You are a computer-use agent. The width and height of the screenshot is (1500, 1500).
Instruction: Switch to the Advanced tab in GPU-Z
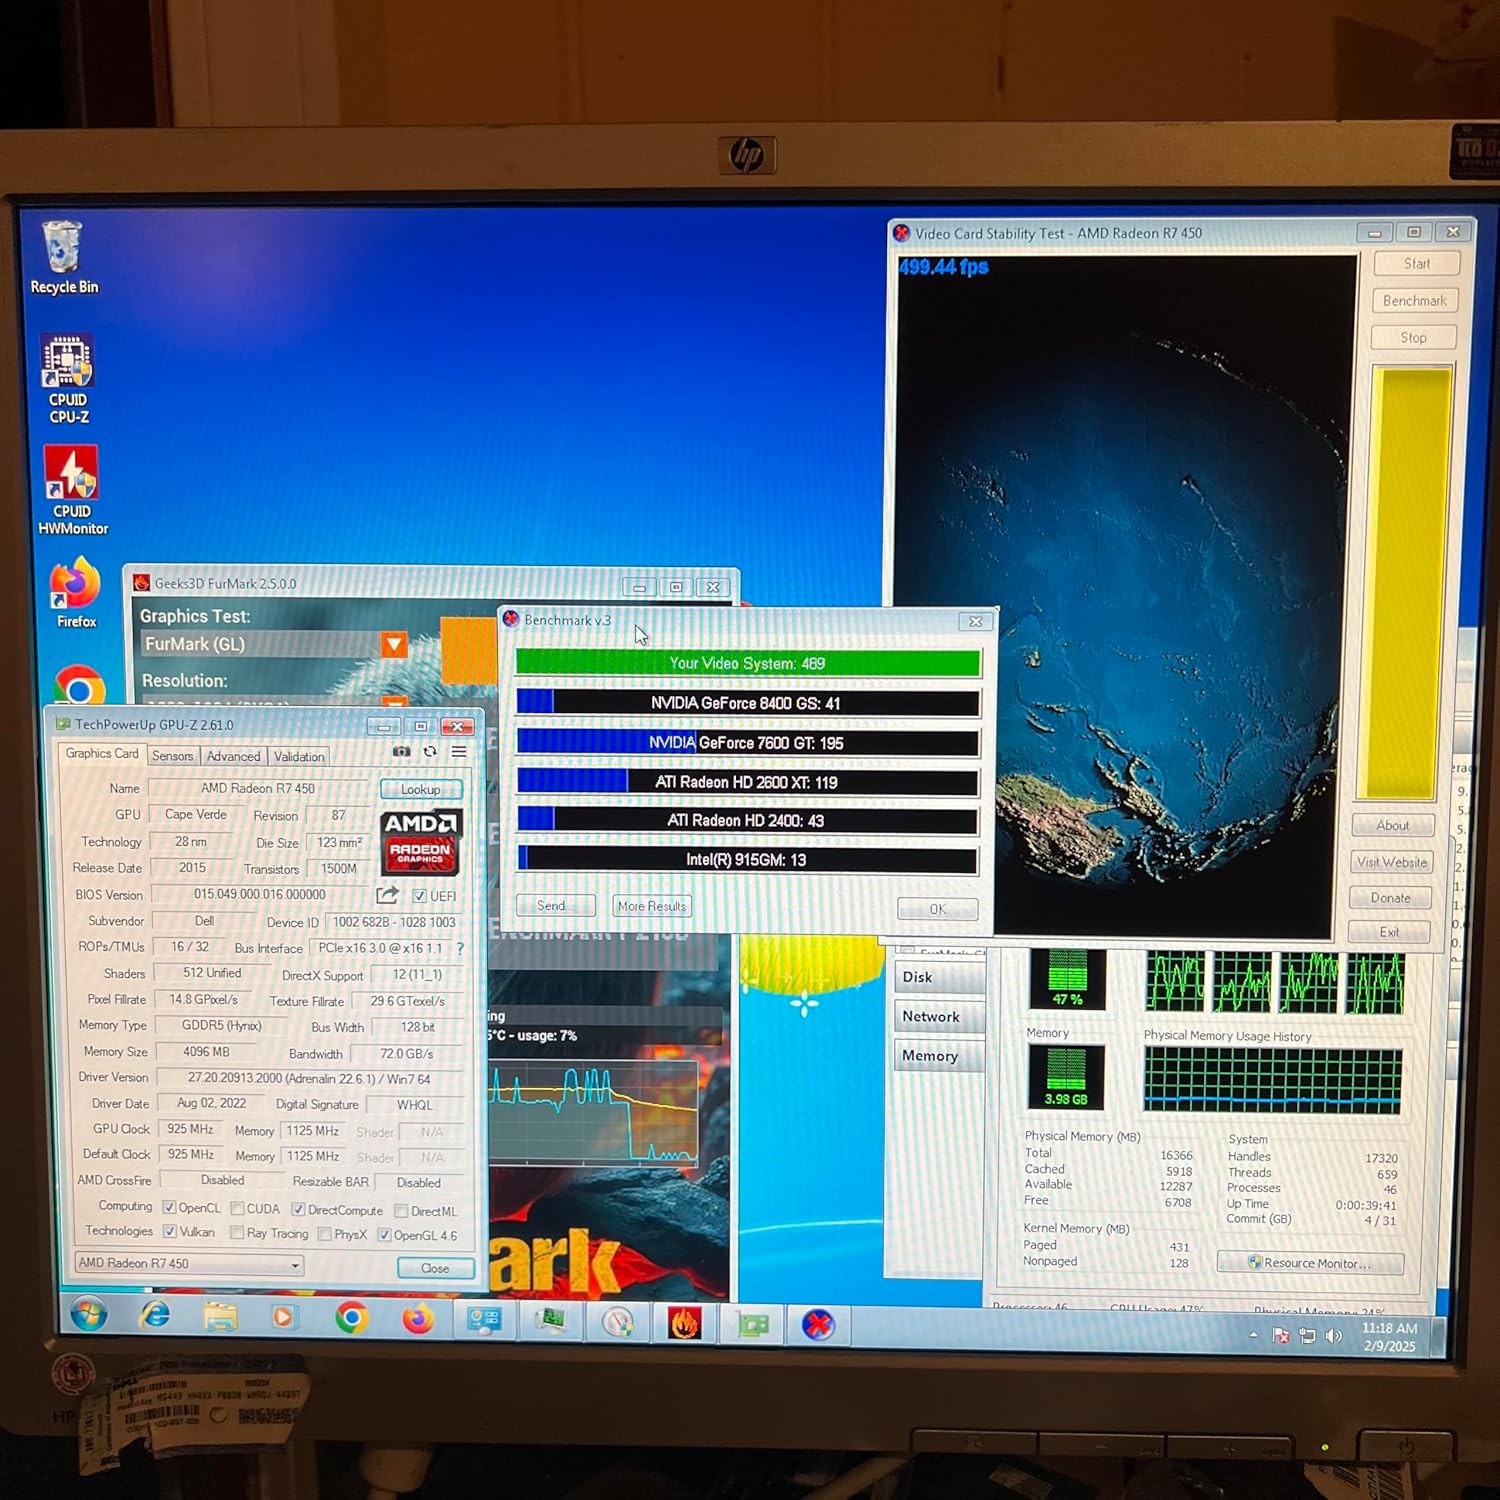click(x=233, y=756)
